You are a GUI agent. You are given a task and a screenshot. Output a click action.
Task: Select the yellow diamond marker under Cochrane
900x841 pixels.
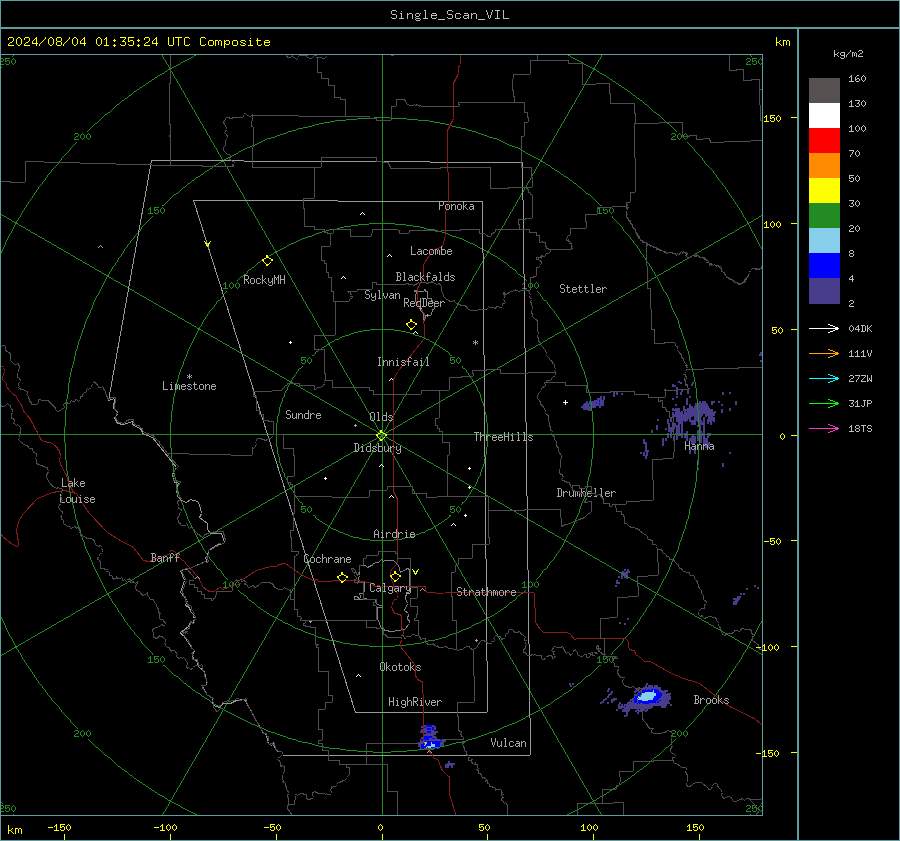[x=342, y=577]
